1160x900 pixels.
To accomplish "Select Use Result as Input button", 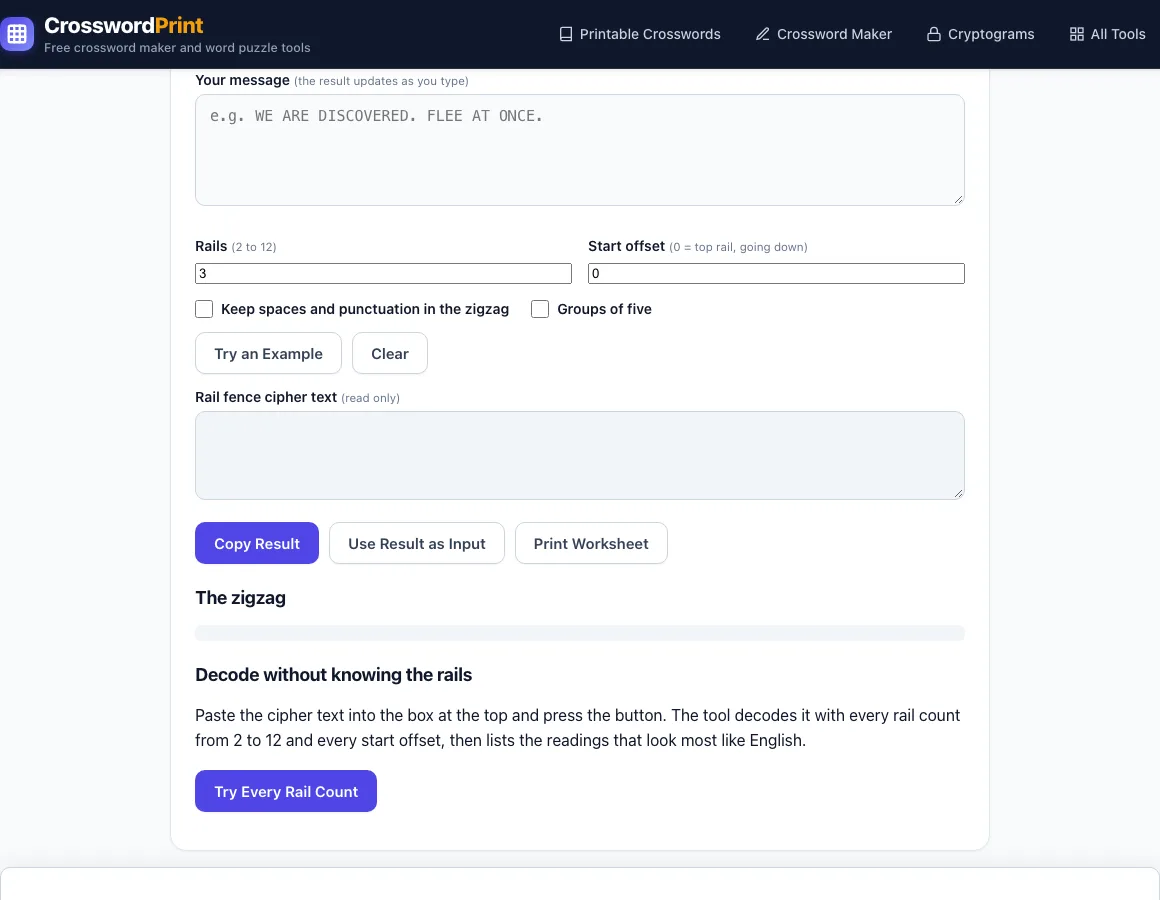I will (417, 544).
